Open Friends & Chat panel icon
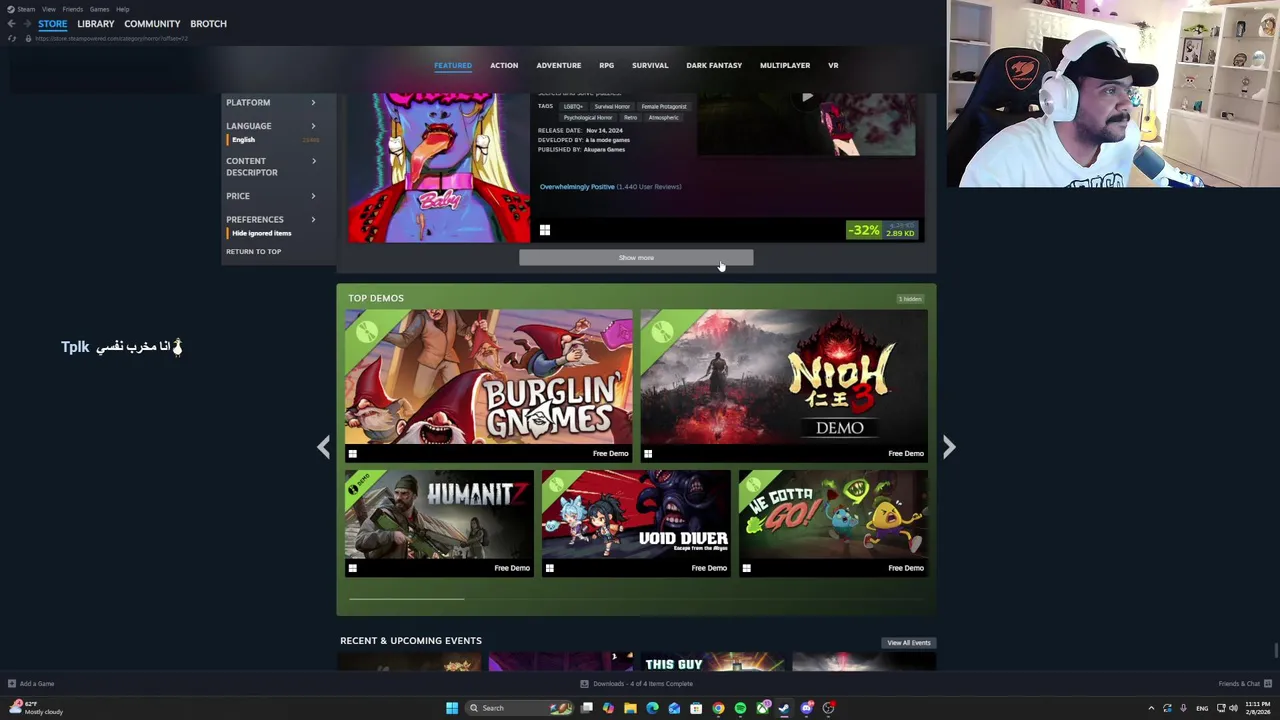Image resolution: width=1280 pixels, height=720 pixels. click(1268, 684)
